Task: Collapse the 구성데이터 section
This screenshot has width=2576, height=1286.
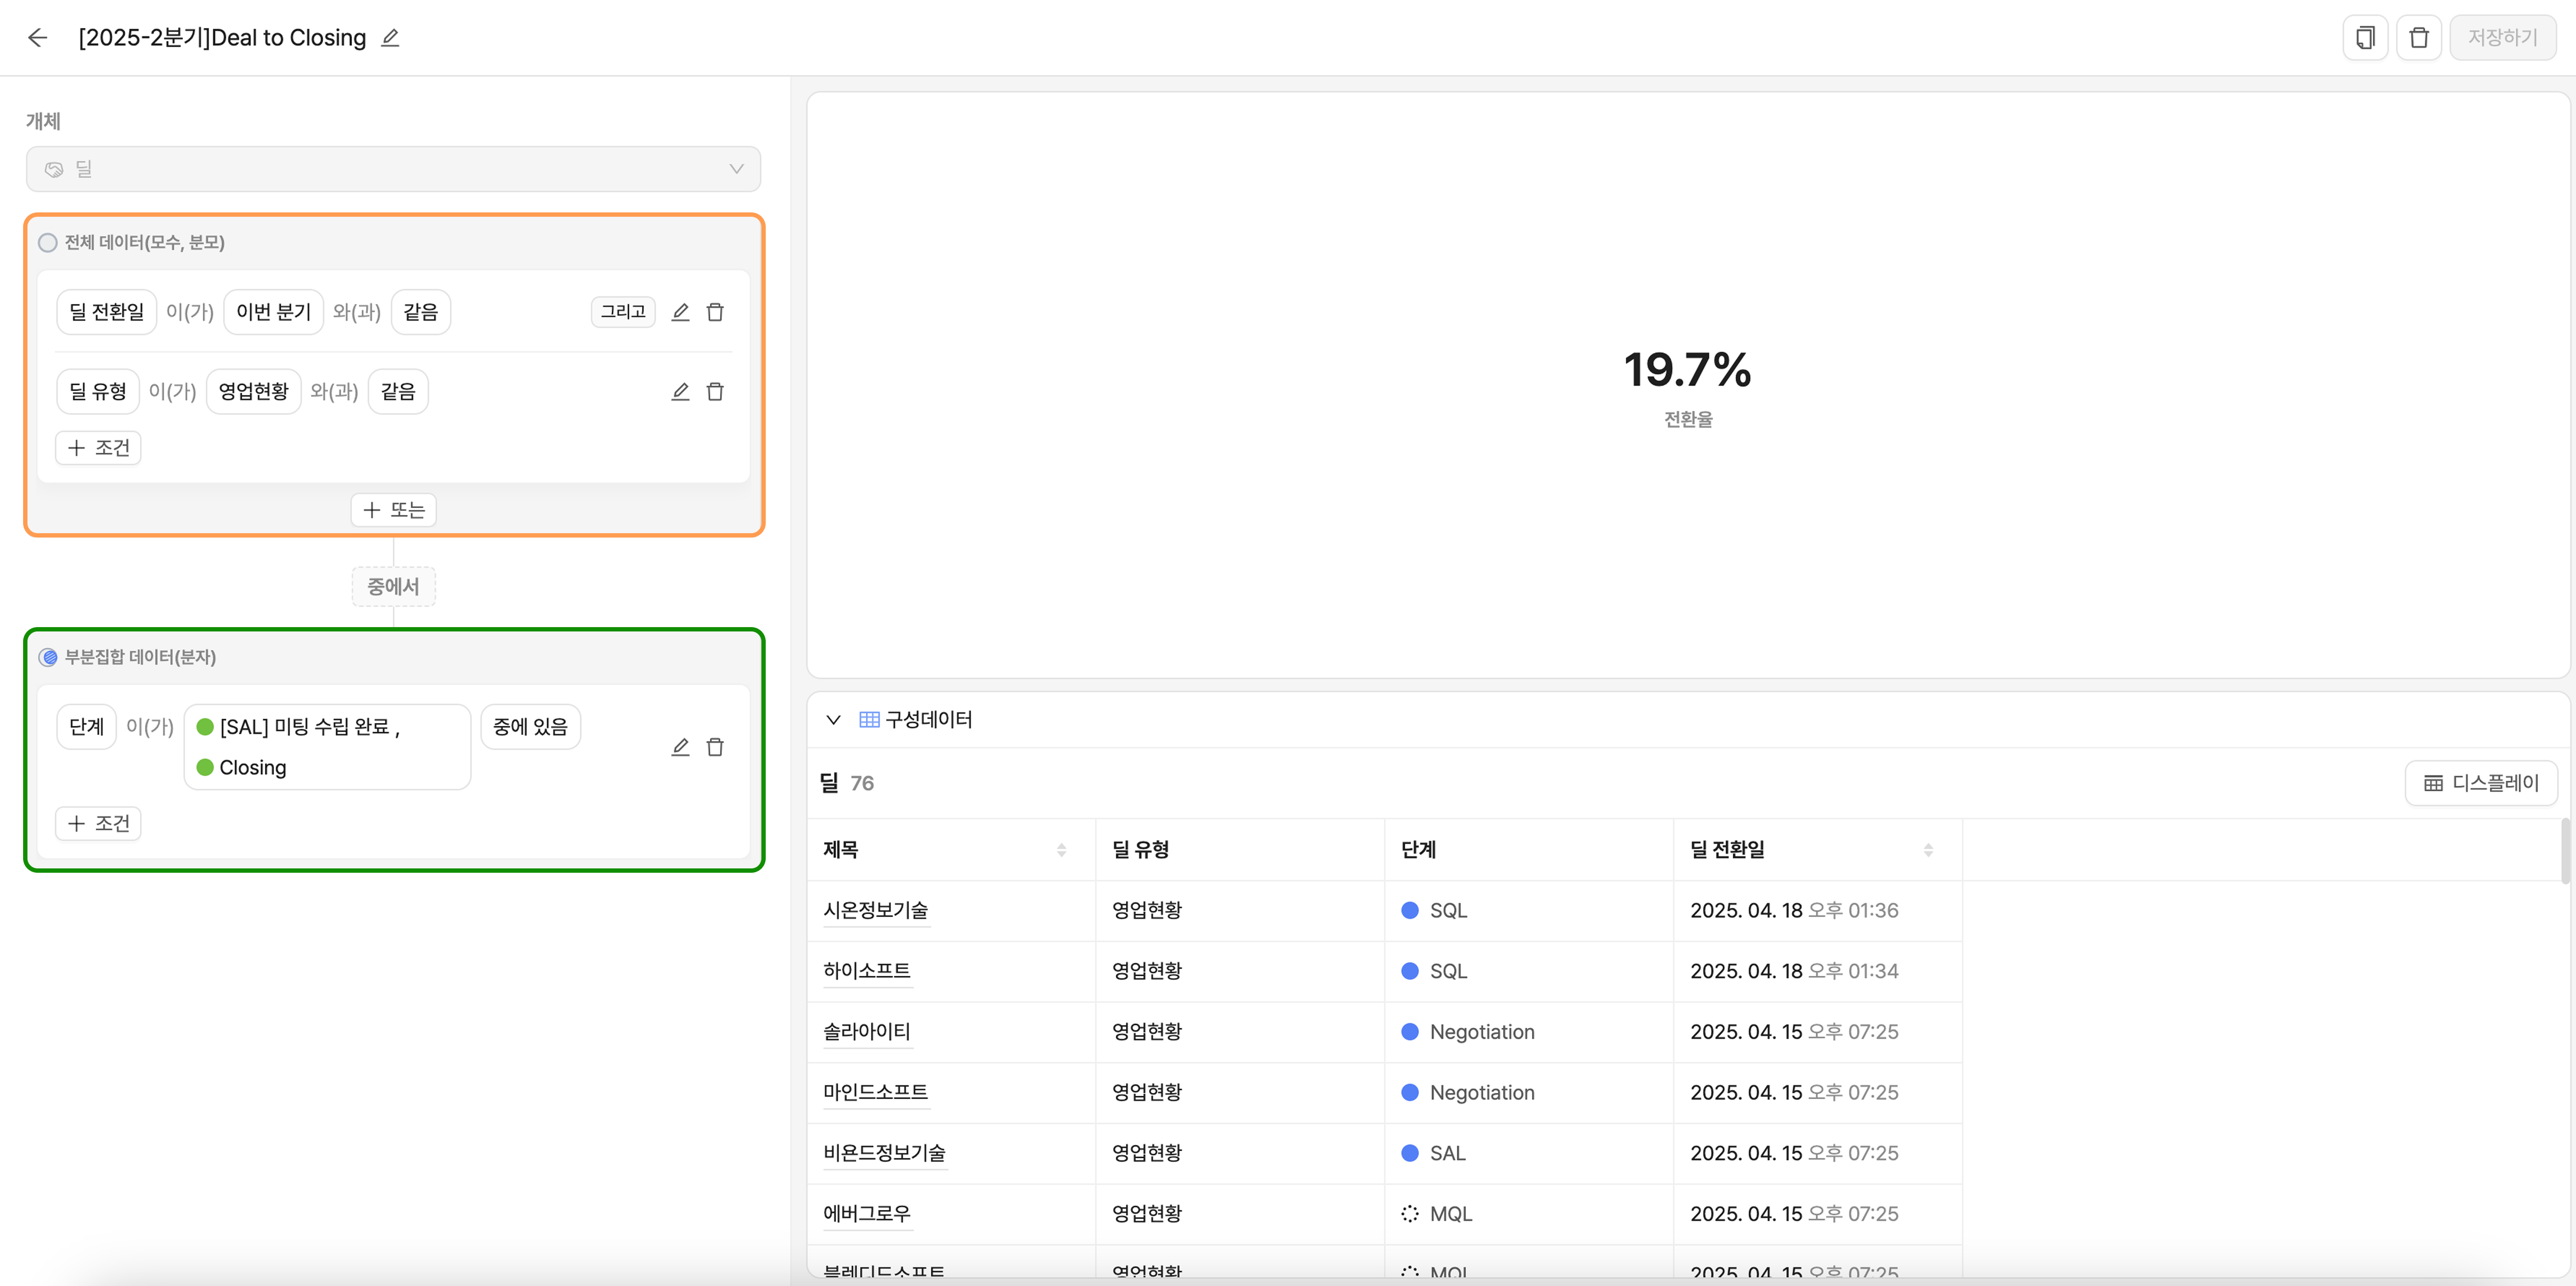Action: [833, 720]
